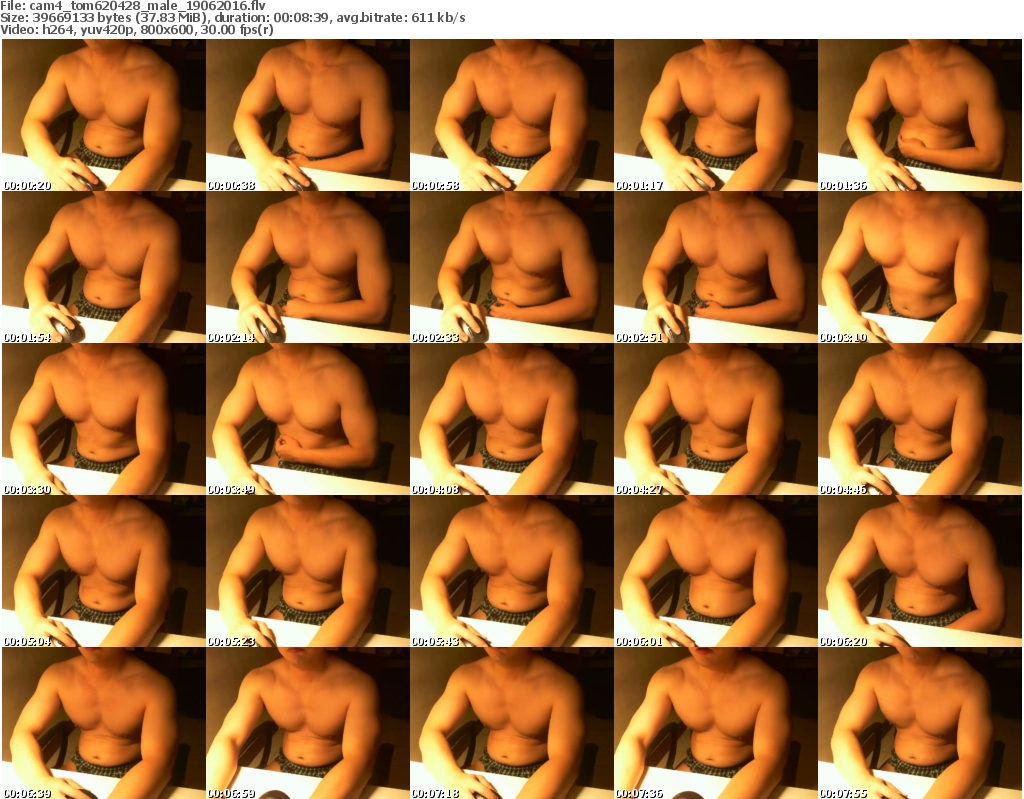
Task: Click the 'Size: 39669133 bytes' info line
Action: pyautogui.click(x=232, y=18)
